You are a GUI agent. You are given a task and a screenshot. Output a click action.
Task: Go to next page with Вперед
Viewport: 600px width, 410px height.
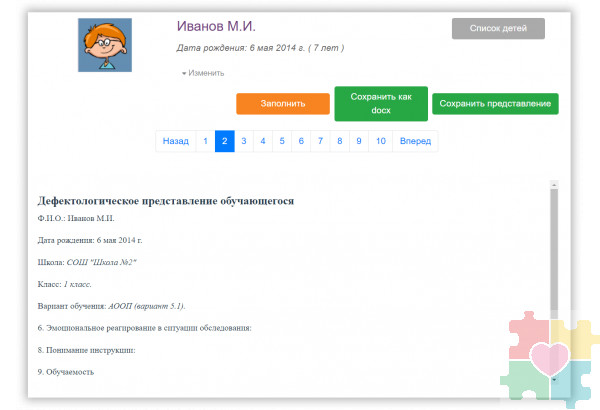tap(415, 142)
